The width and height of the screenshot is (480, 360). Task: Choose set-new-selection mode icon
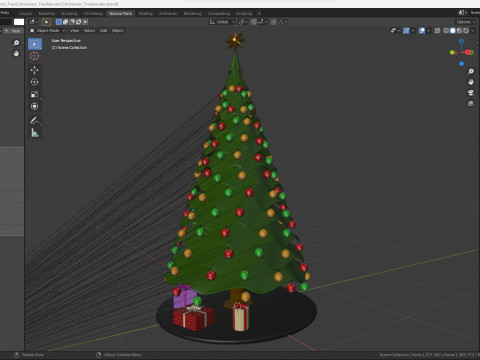(x=59, y=22)
